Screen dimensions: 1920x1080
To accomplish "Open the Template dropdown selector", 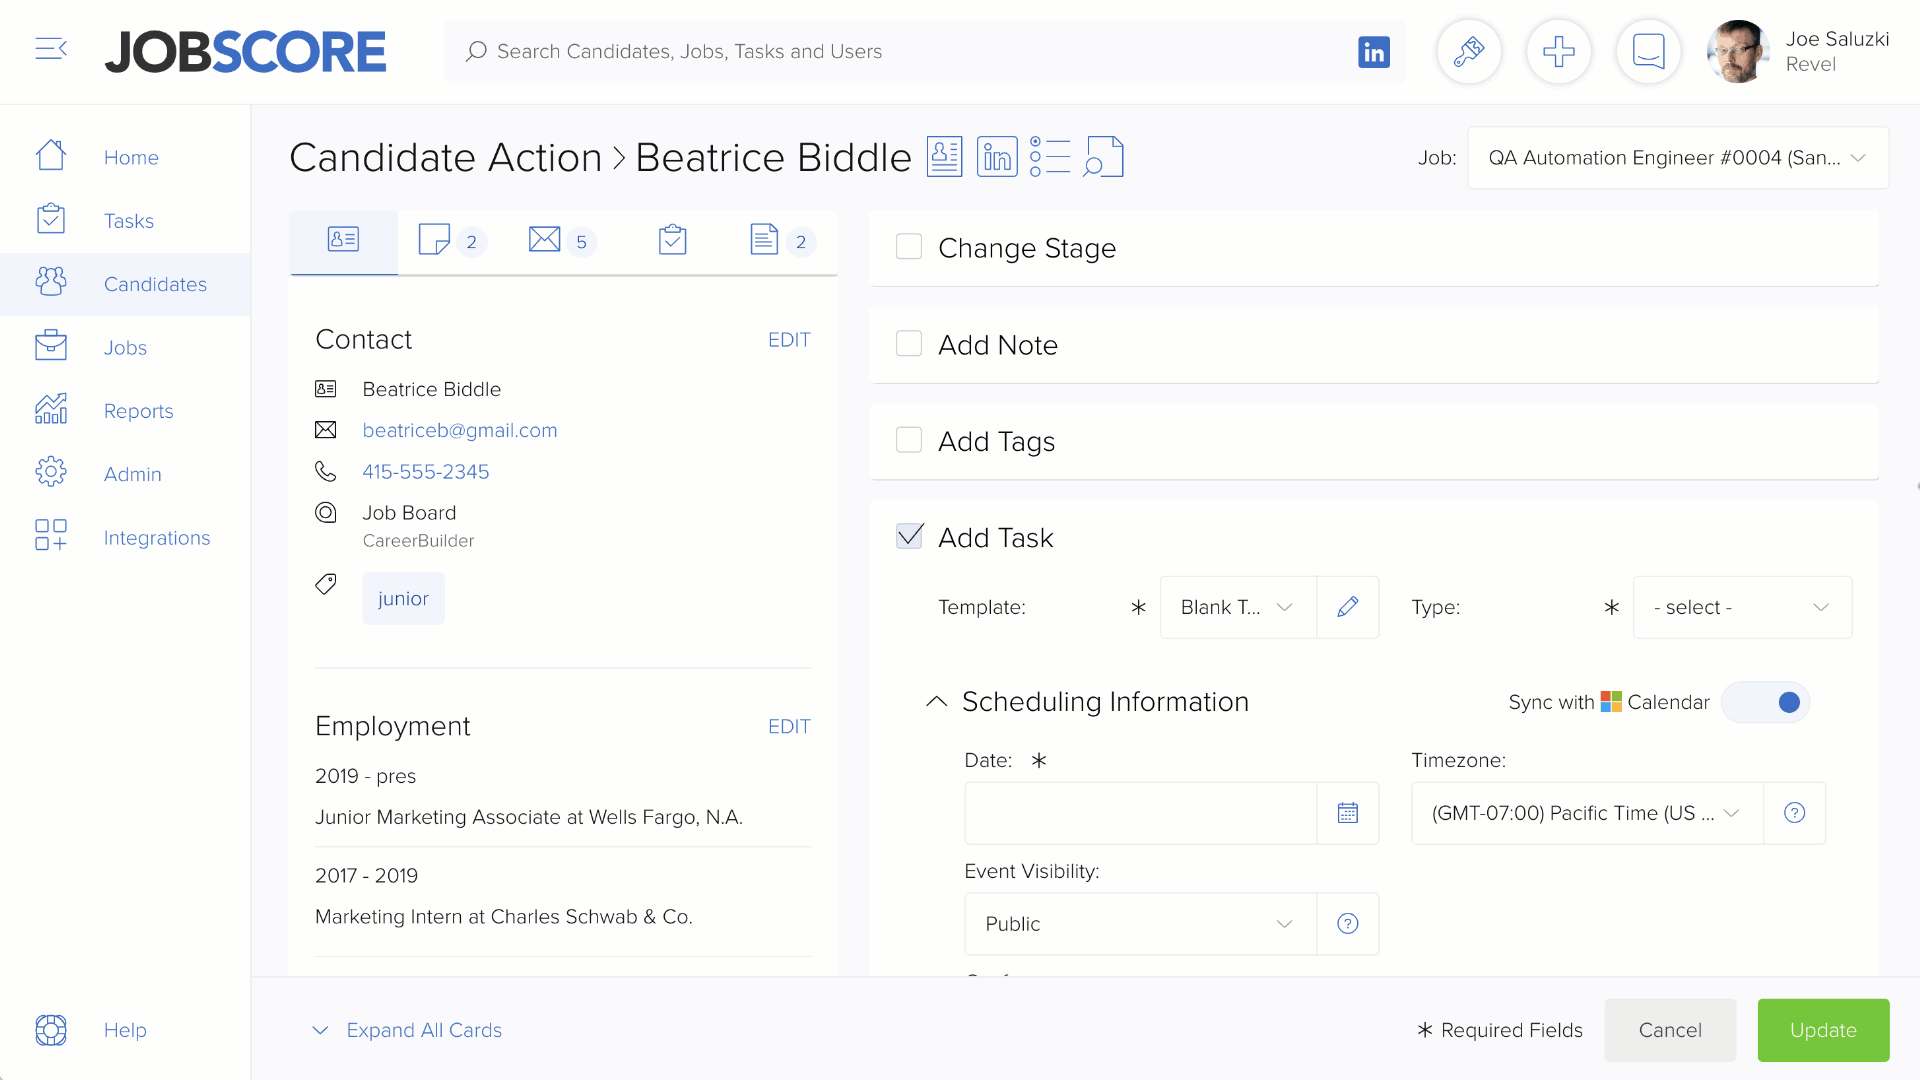I will tap(1234, 607).
